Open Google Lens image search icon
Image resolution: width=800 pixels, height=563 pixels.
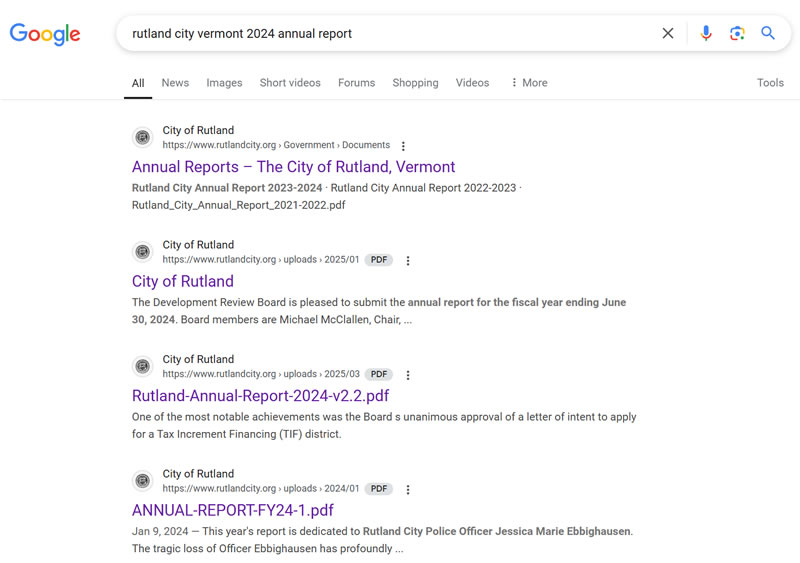(x=737, y=34)
